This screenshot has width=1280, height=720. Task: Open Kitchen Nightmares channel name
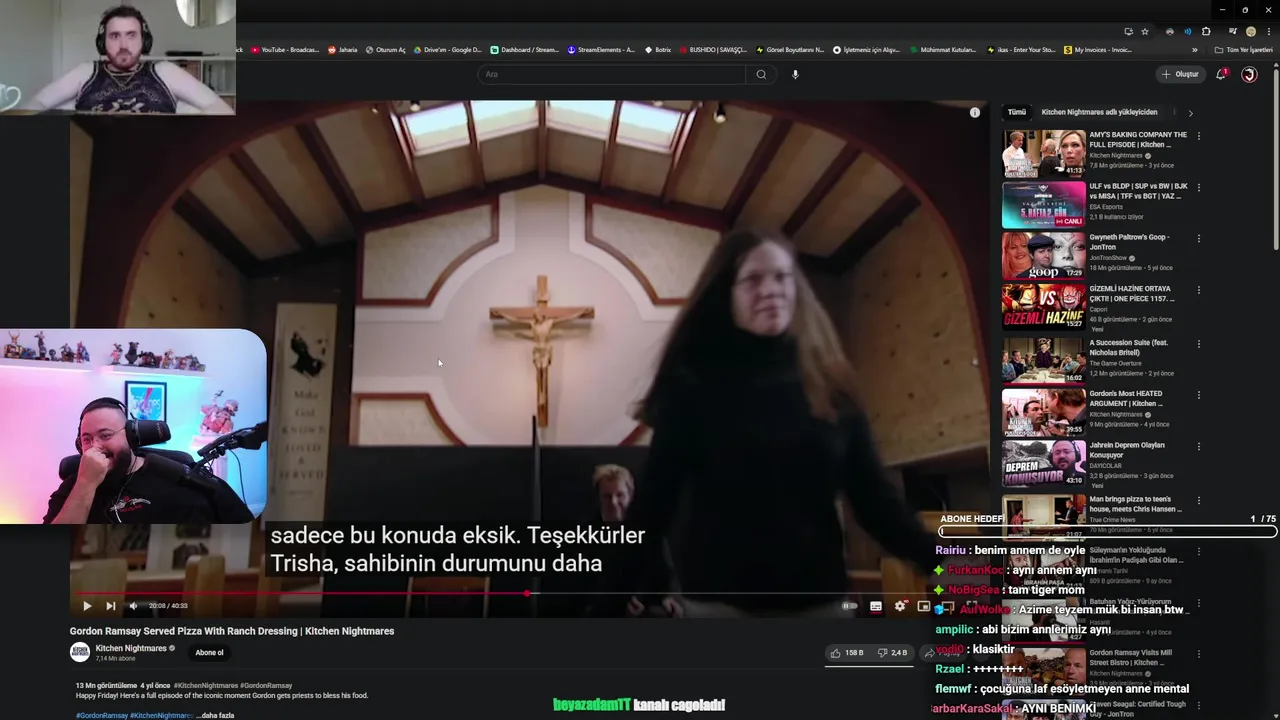(131, 648)
